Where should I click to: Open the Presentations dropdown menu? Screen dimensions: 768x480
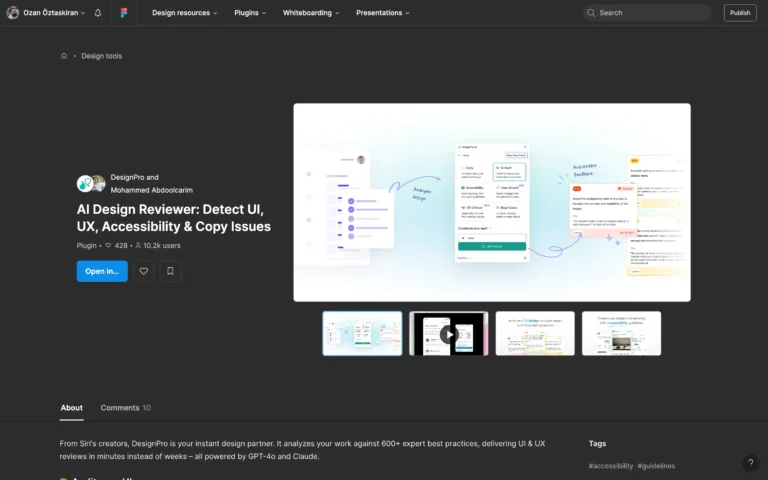point(383,13)
